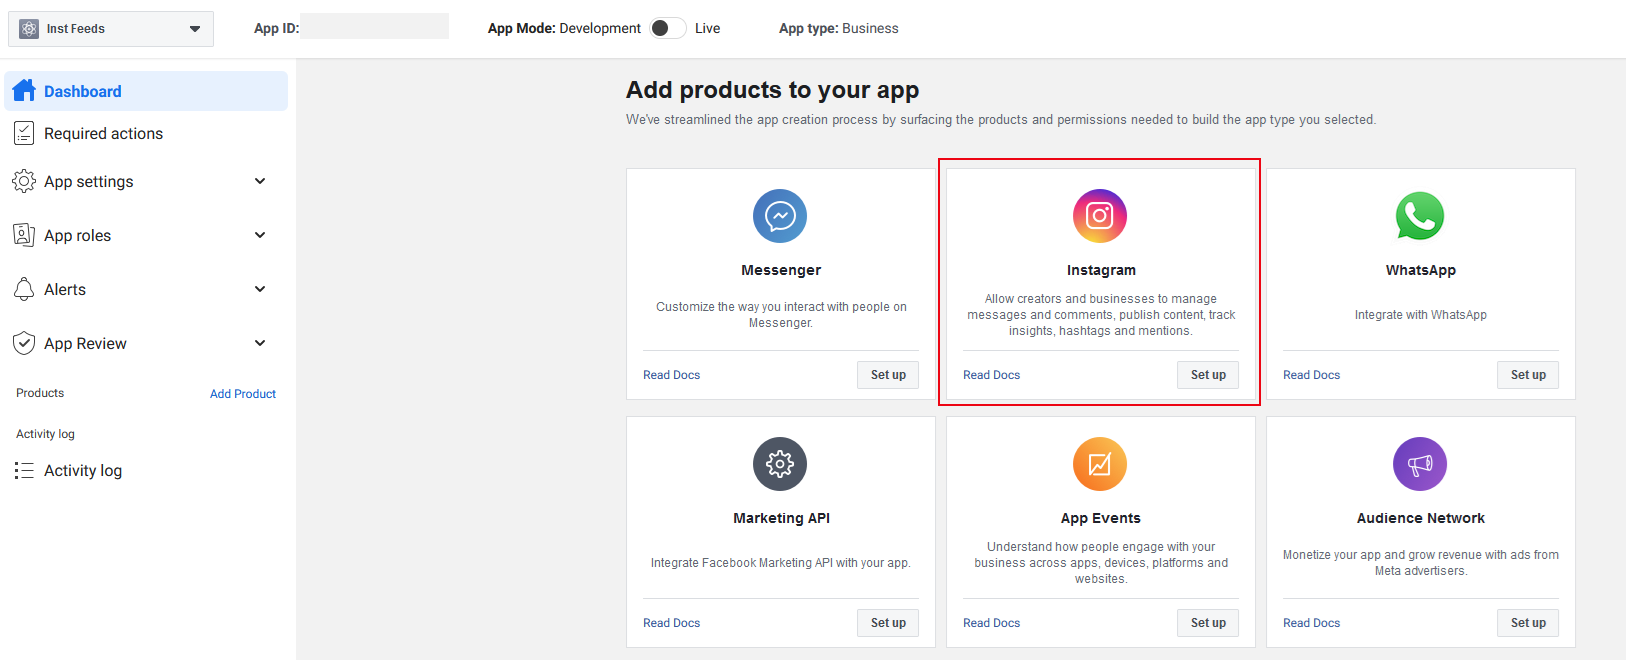Click the WhatsApp product icon

pyautogui.click(x=1420, y=216)
